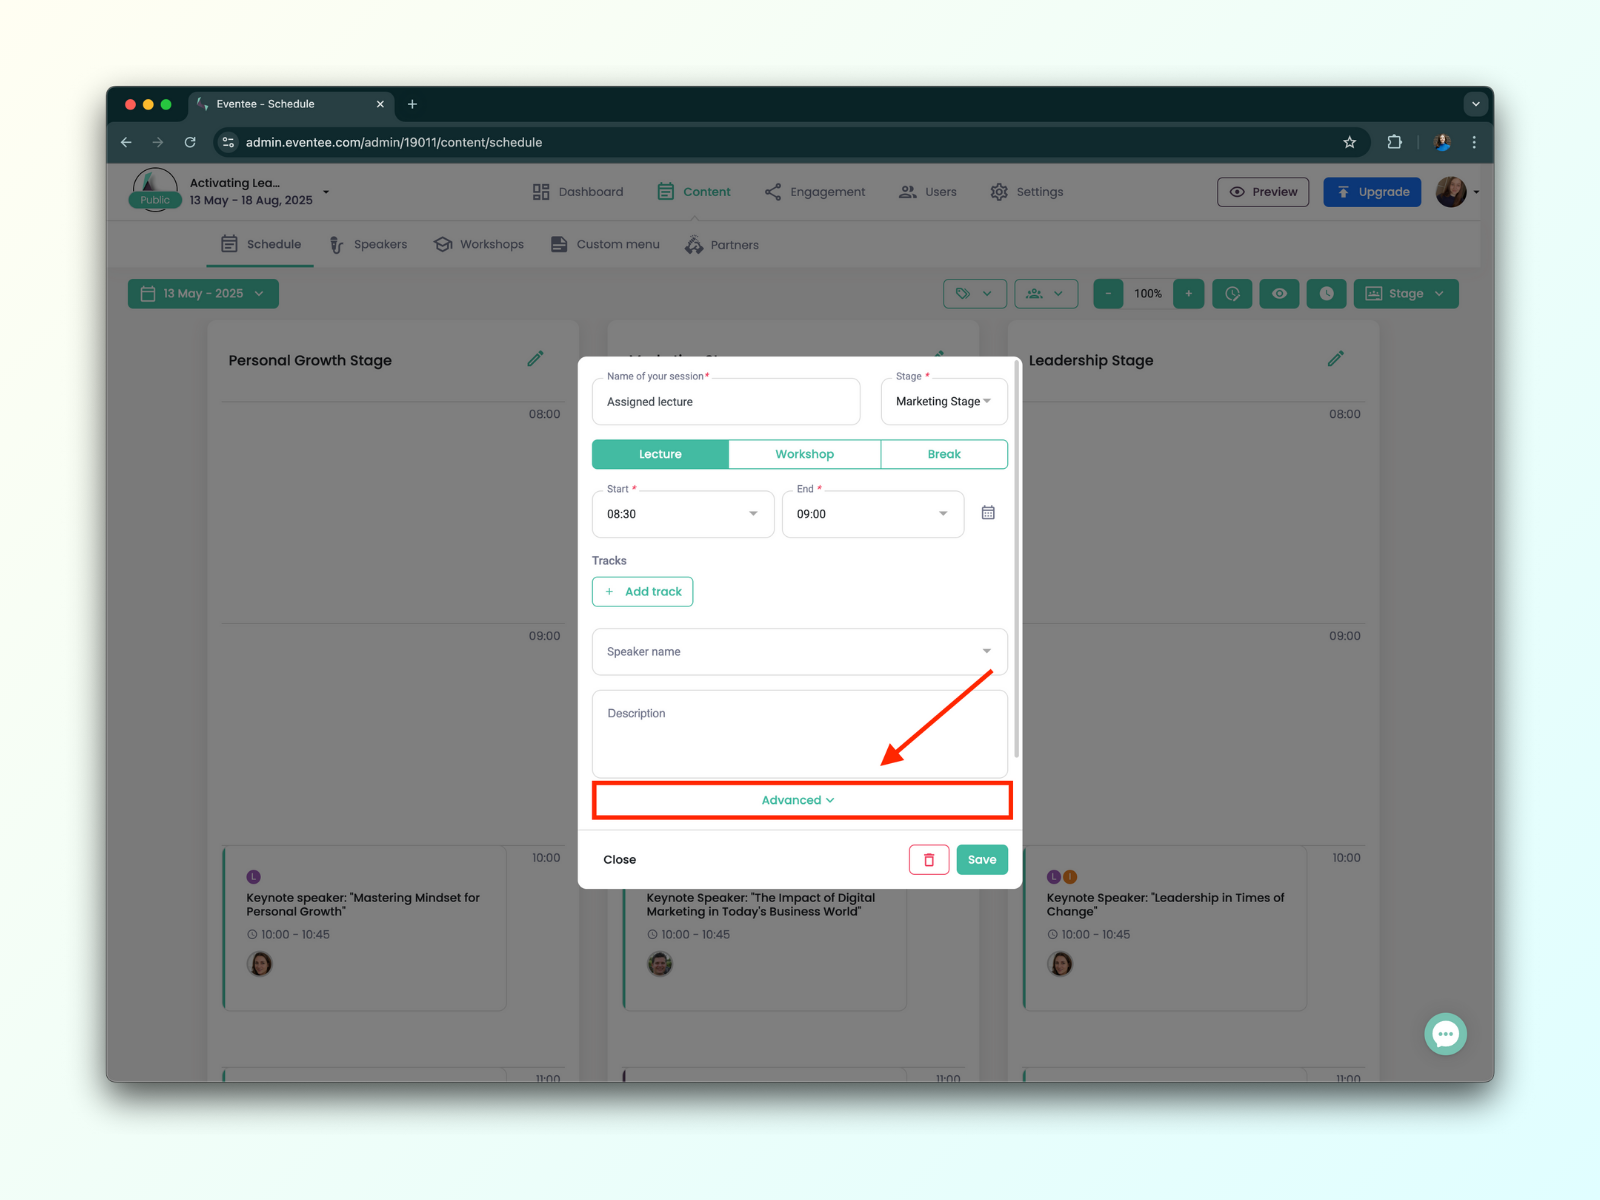1600x1200 pixels.
Task: Zoom in with the plus button
Action: (1188, 293)
